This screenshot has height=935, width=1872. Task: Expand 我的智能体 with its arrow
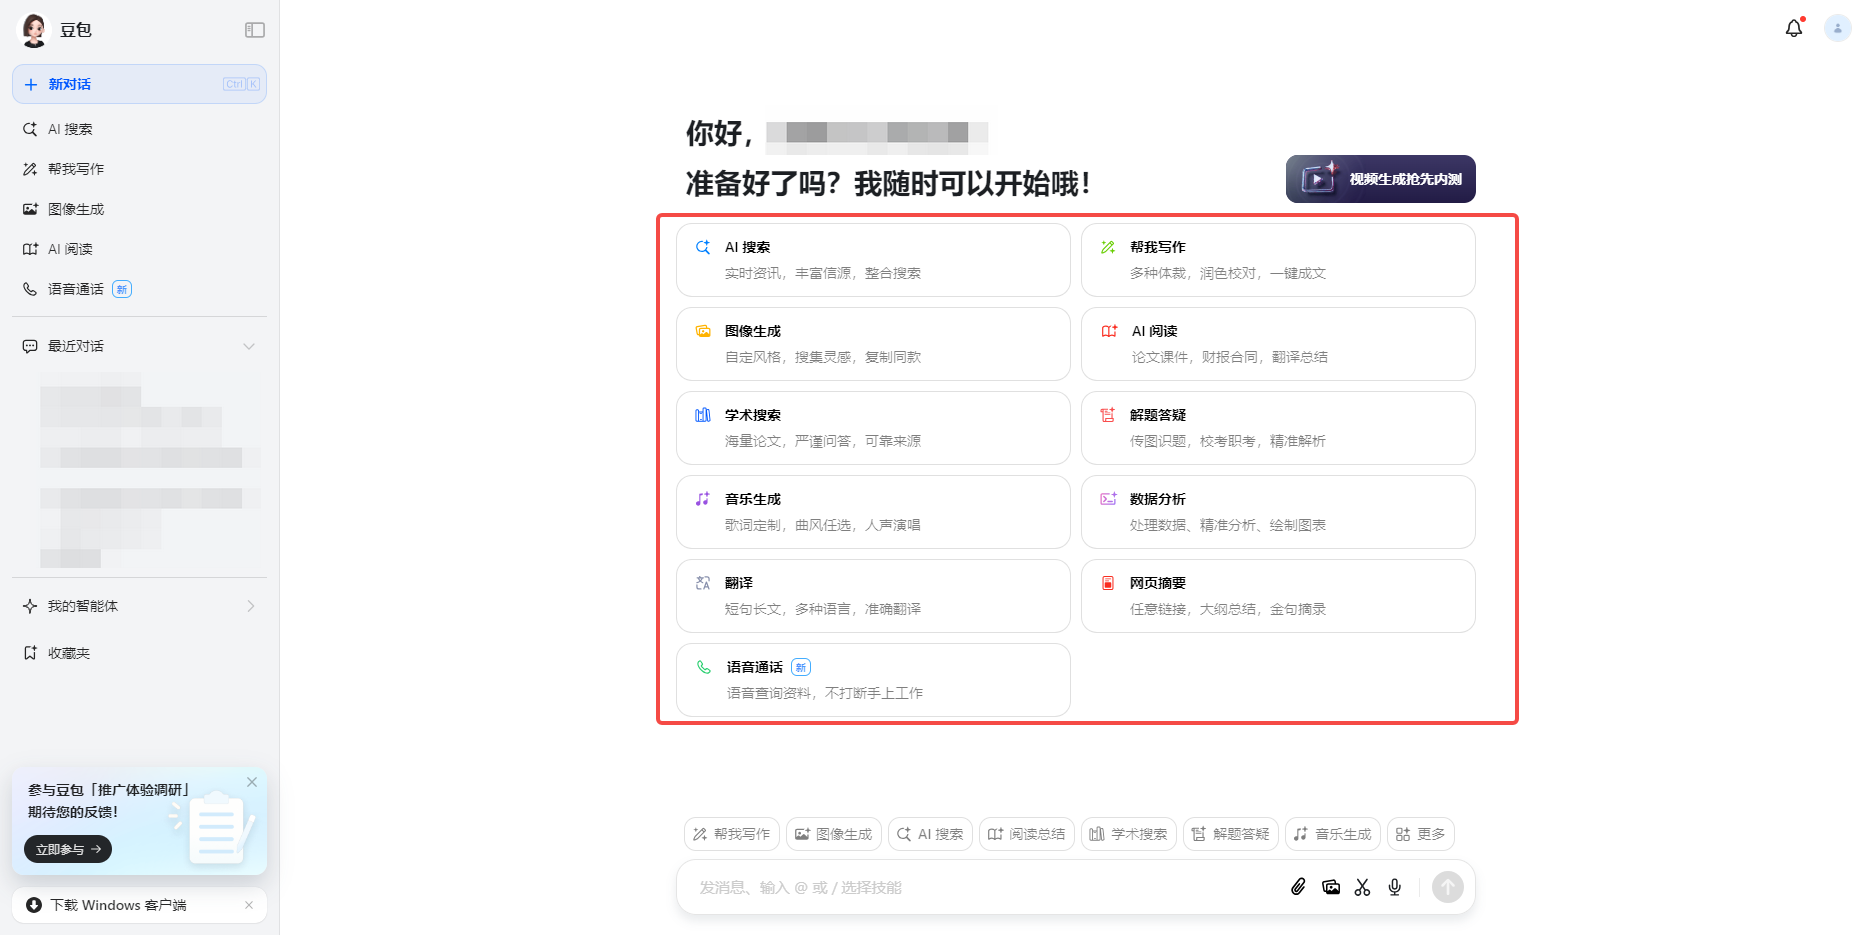coord(251,606)
